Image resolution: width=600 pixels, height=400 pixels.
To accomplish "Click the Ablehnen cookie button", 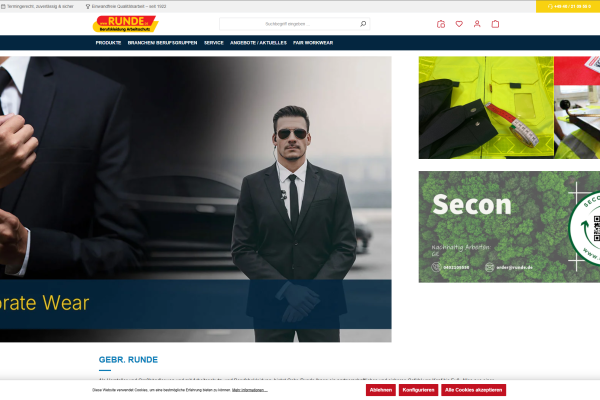I will coord(380,390).
